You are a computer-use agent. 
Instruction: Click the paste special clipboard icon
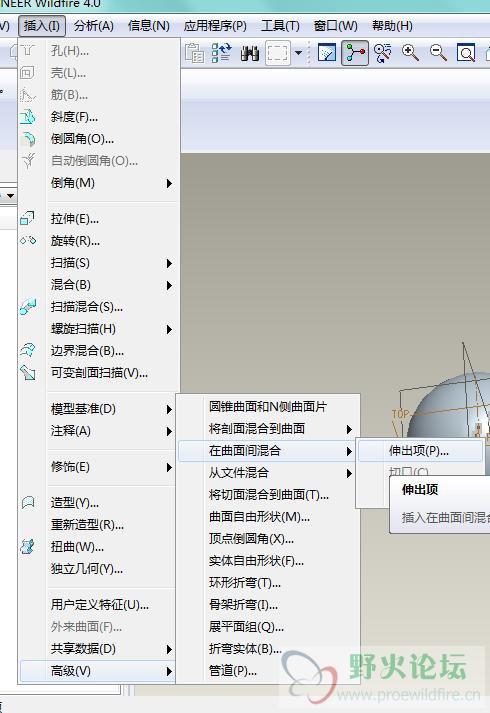click(x=194, y=53)
